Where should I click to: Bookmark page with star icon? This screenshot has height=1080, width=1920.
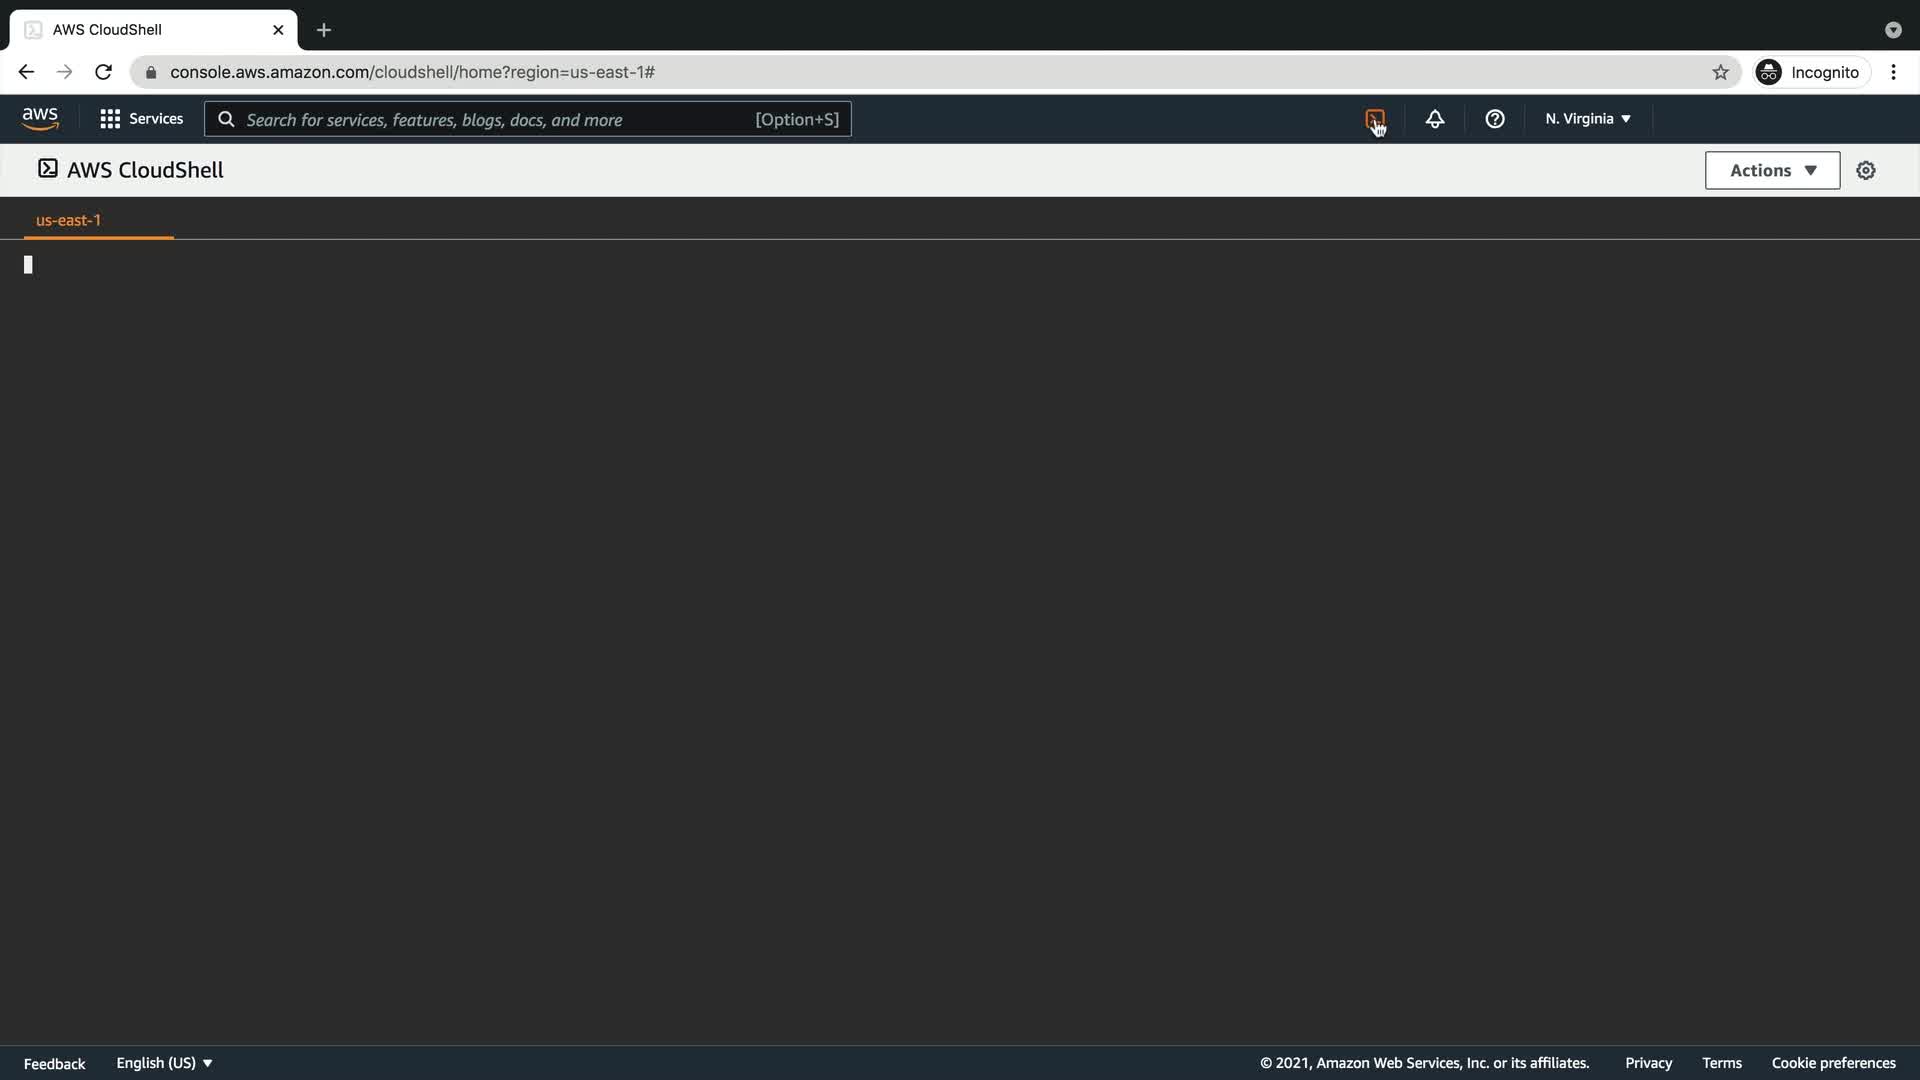(1720, 72)
